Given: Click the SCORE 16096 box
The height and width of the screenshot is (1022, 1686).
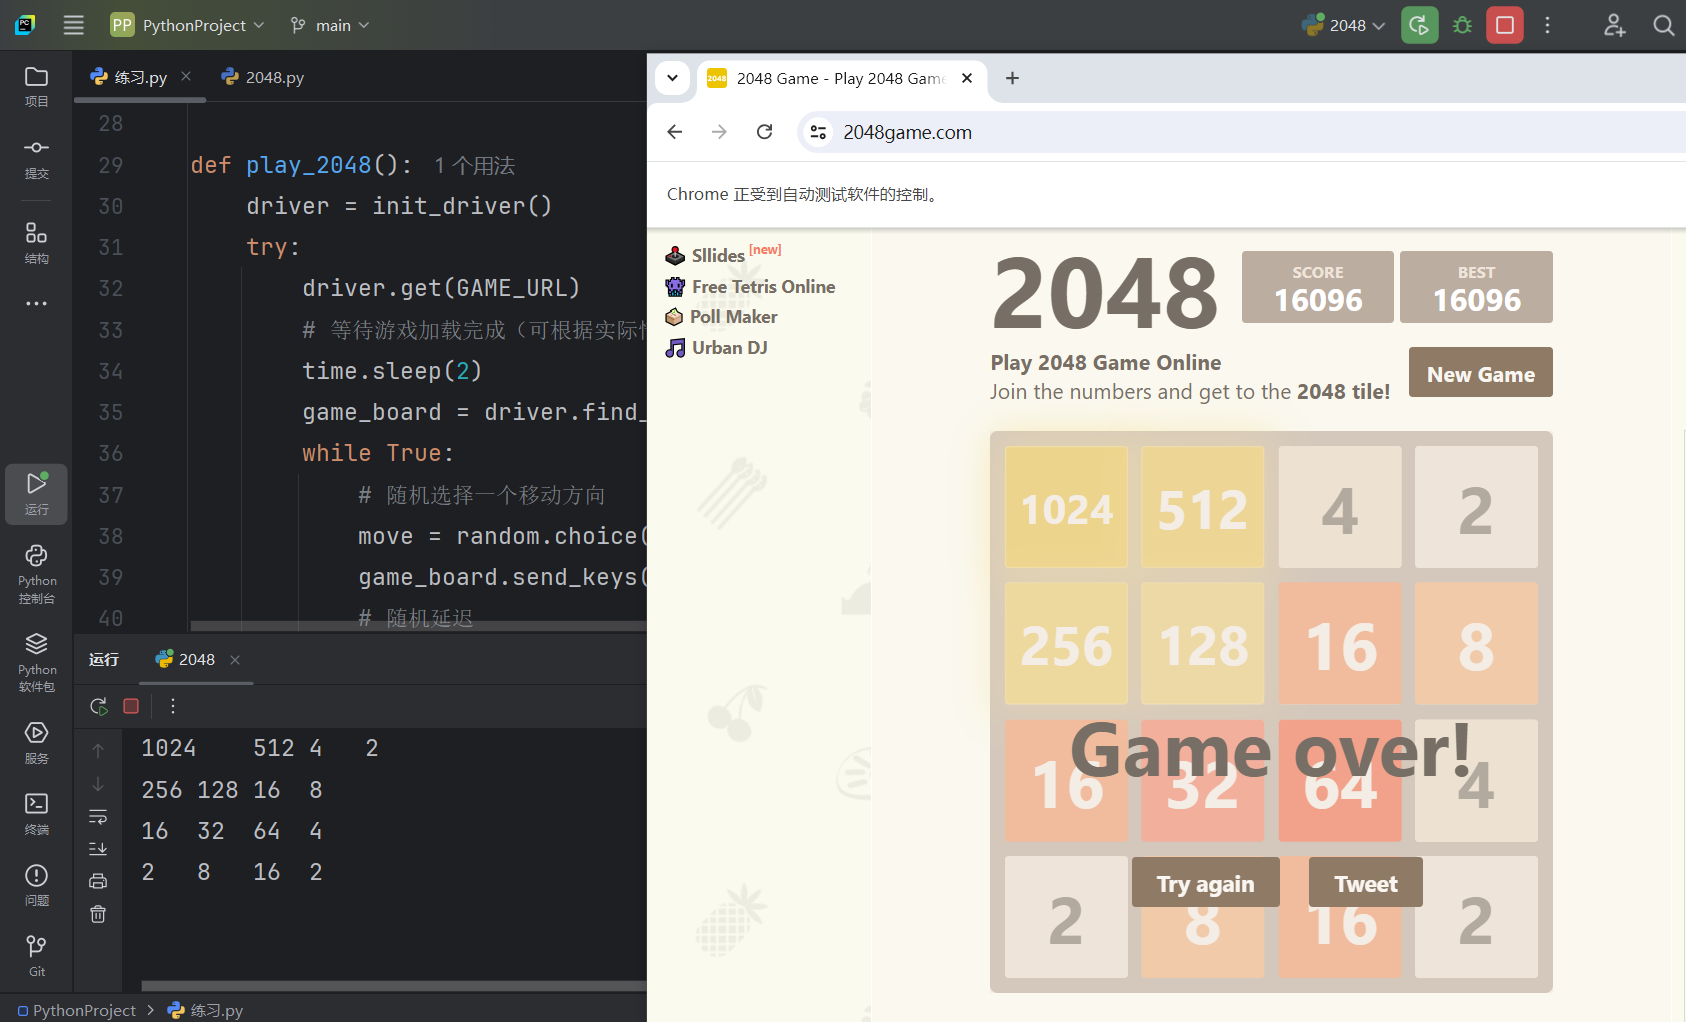Looking at the screenshot, I should tap(1317, 287).
